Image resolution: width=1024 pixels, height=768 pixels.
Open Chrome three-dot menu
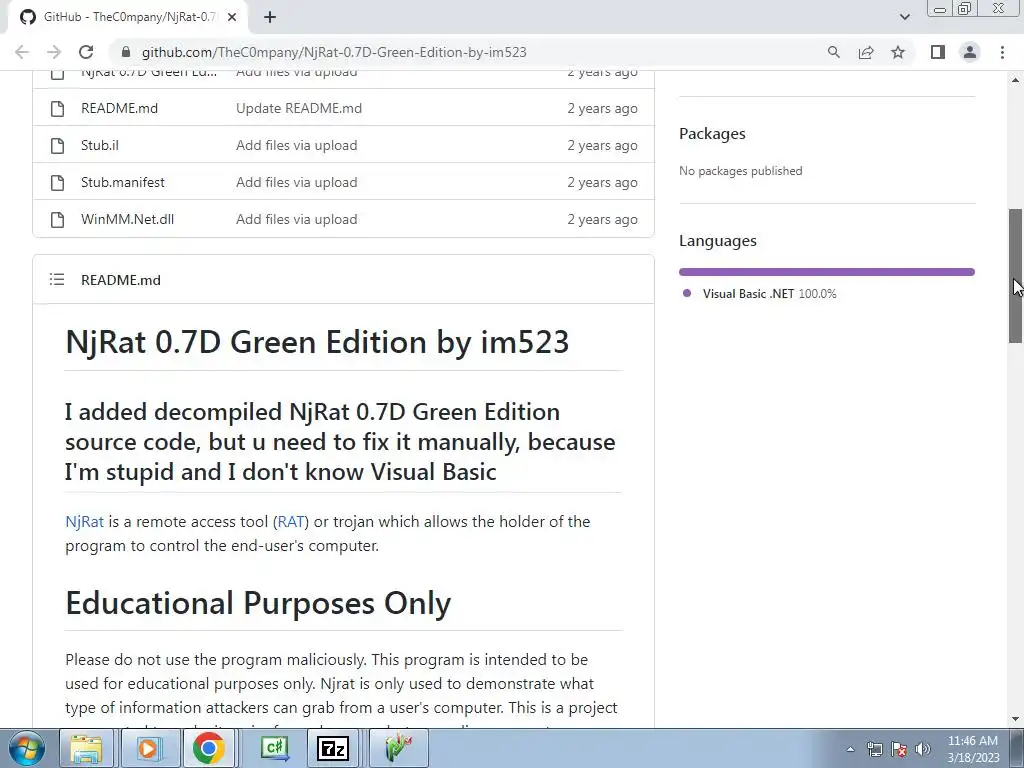coord(1002,52)
